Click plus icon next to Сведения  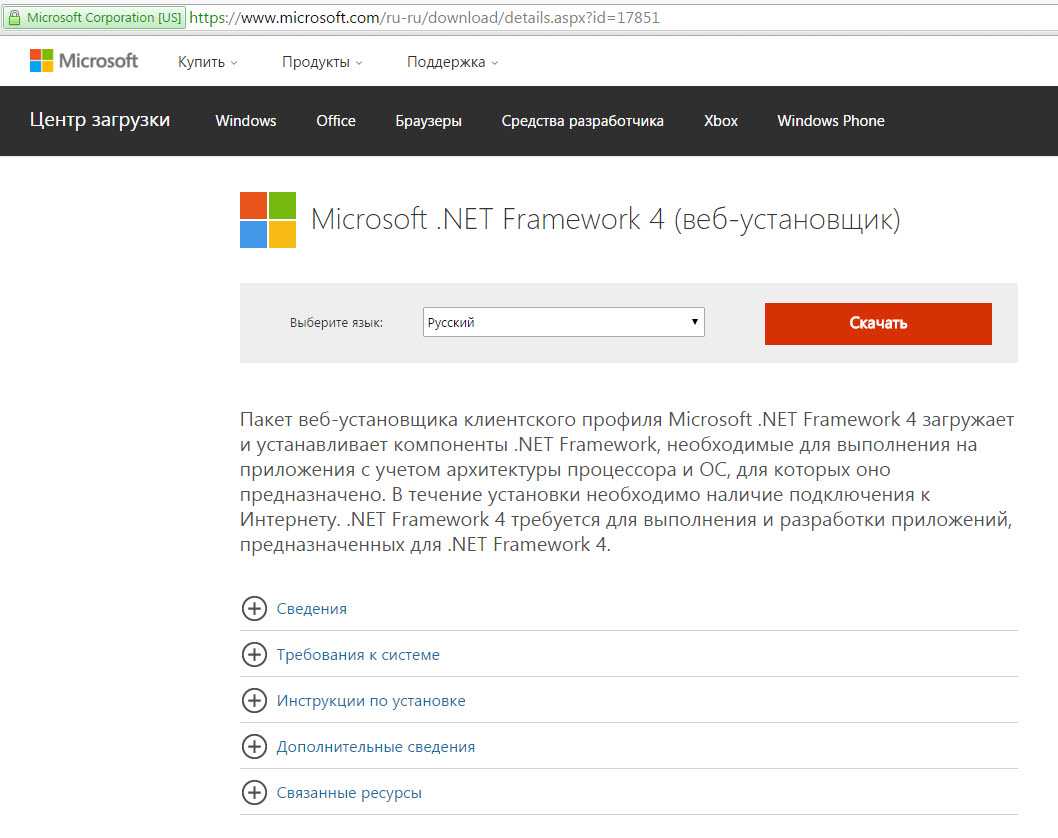(x=255, y=608)
